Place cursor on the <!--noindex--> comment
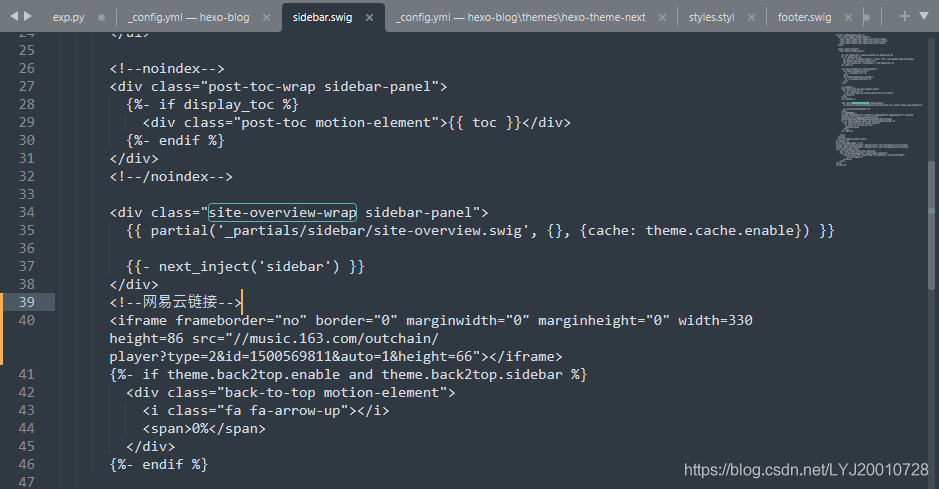Viewport: 939px width, 489px height. coord(167,68)
